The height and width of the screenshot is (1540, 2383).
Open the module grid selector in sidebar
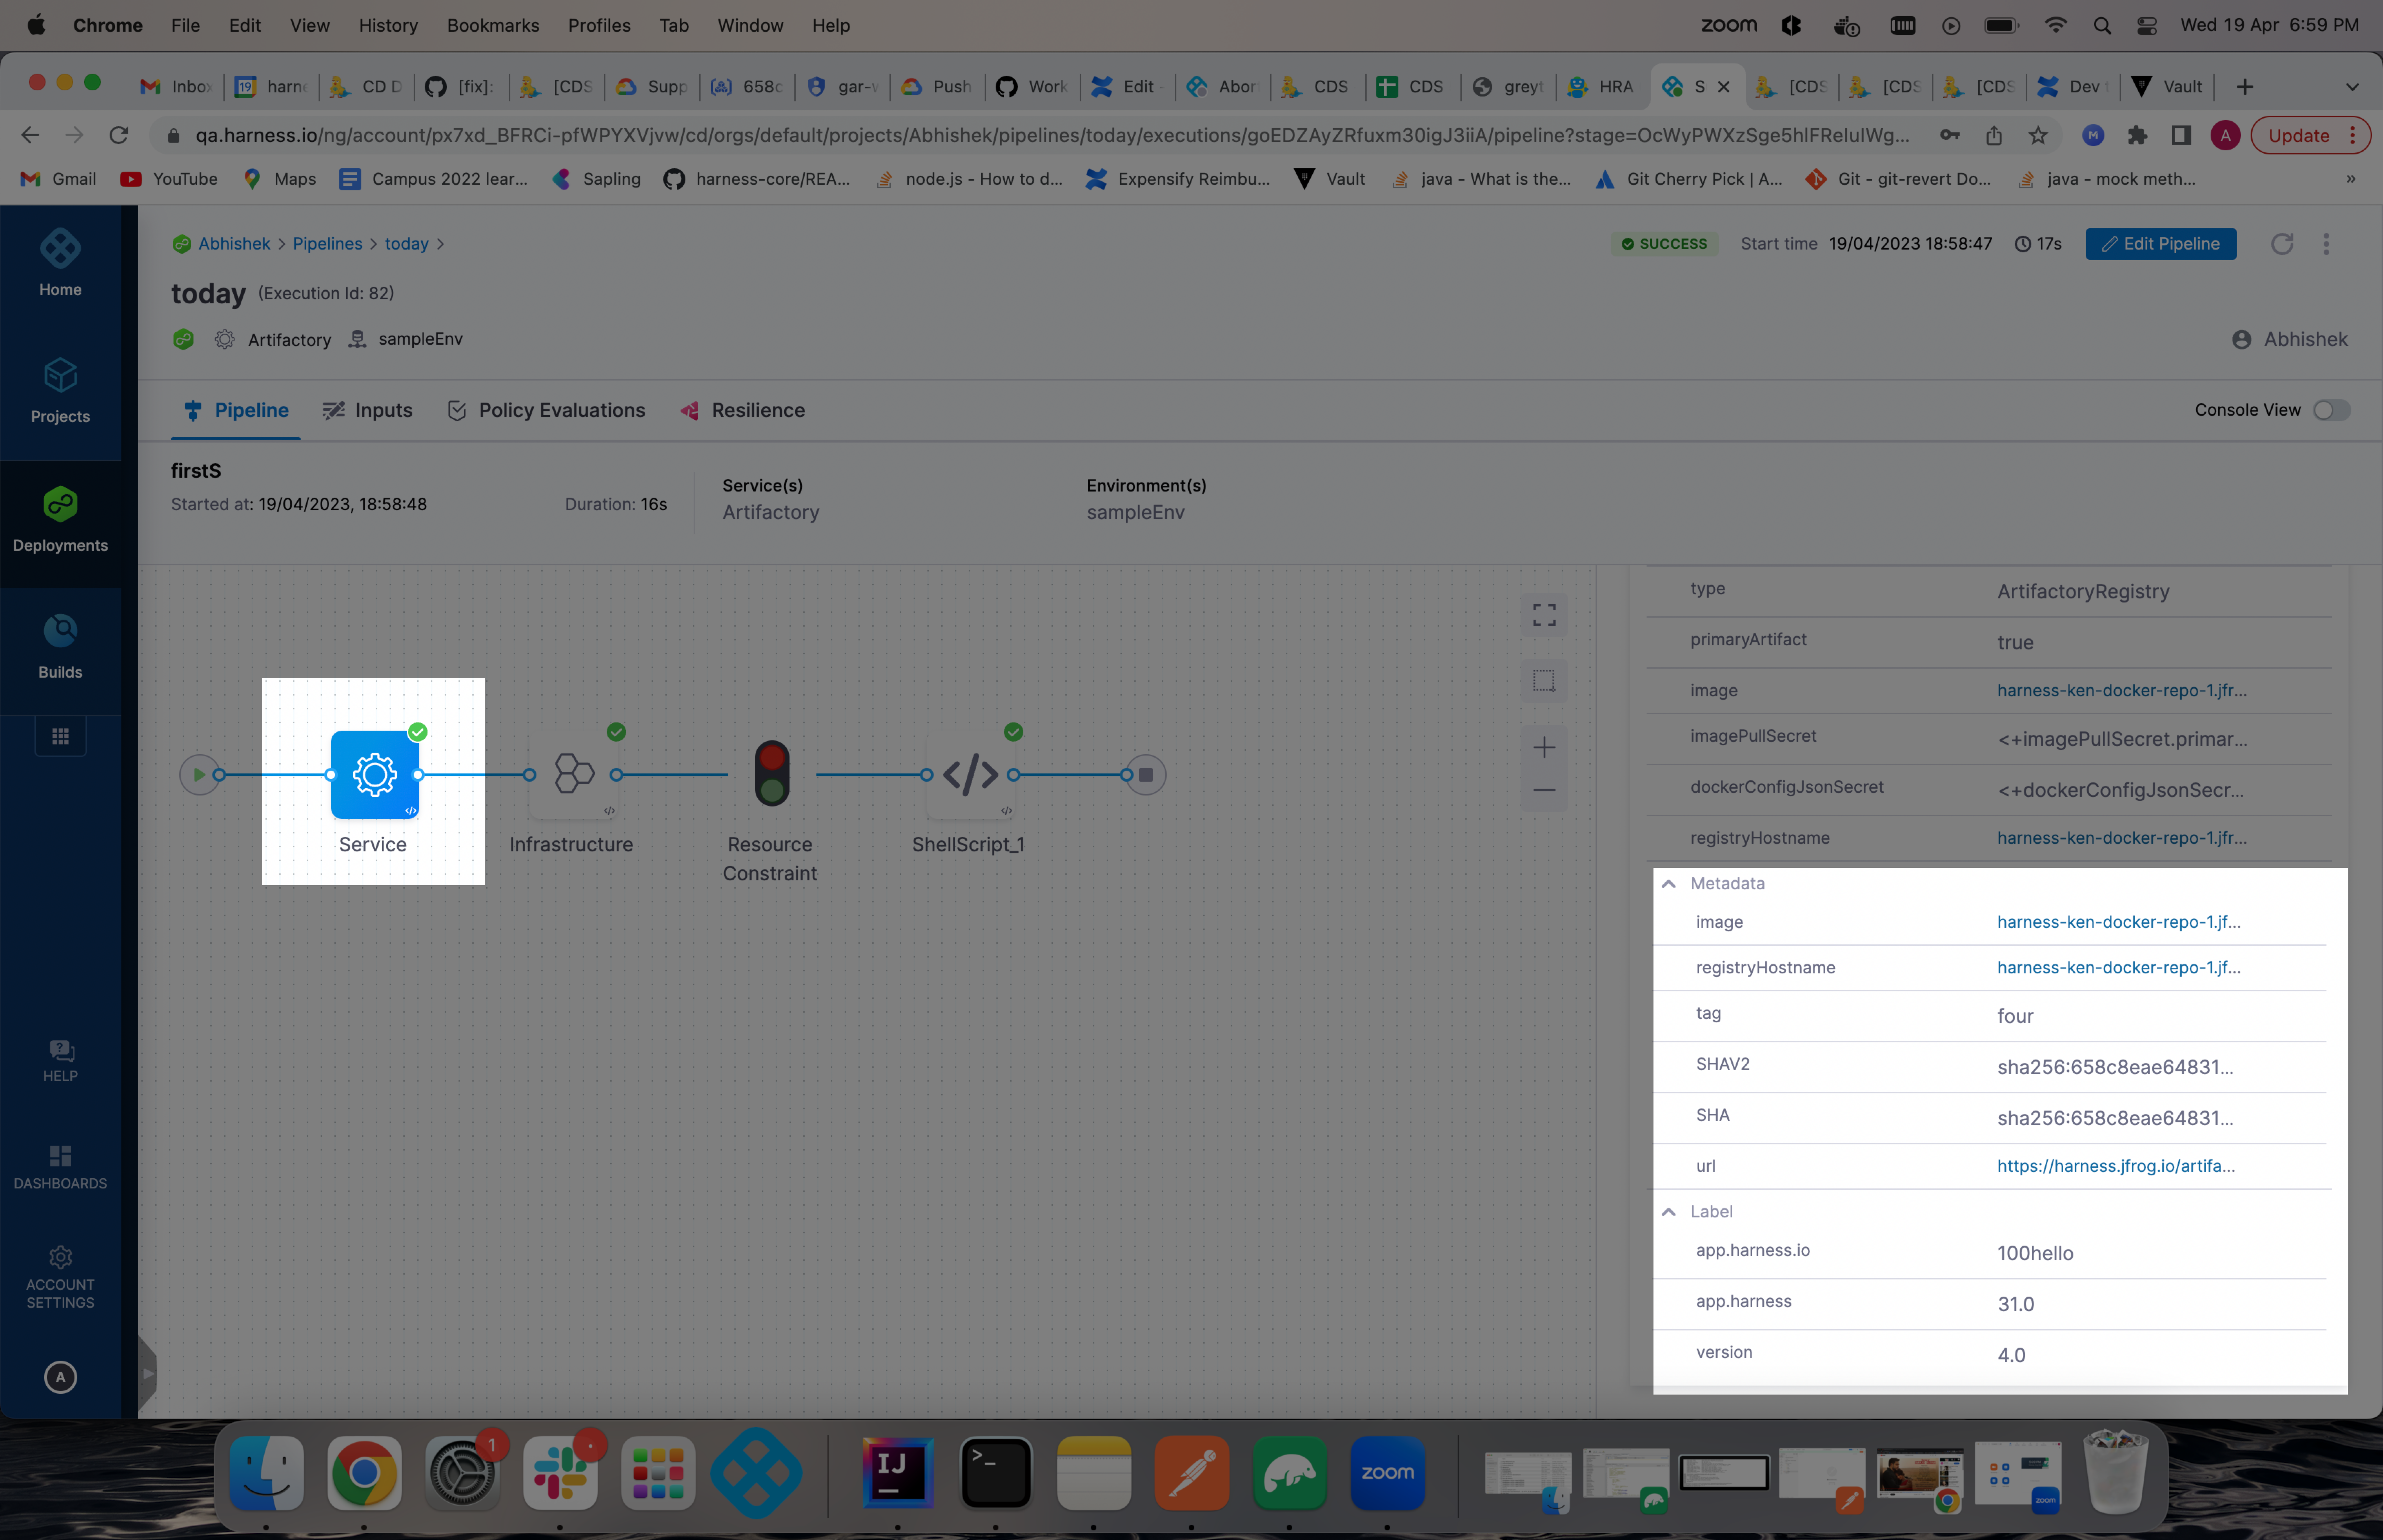pyautogui.click(x=60, y=736)
